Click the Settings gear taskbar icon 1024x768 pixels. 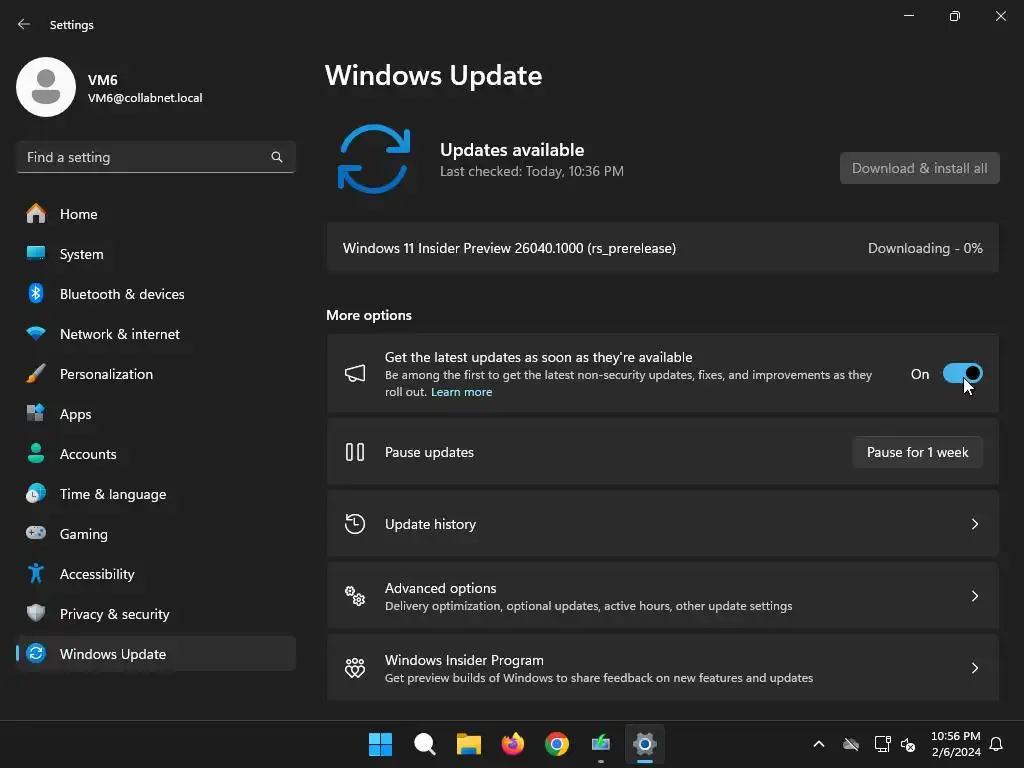pos(645,744)
